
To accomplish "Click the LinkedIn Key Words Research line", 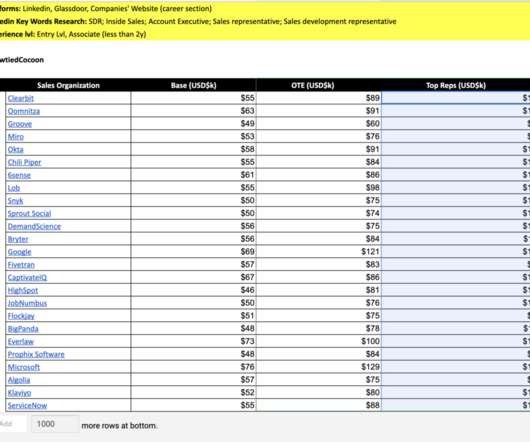I will click(198, 22).
